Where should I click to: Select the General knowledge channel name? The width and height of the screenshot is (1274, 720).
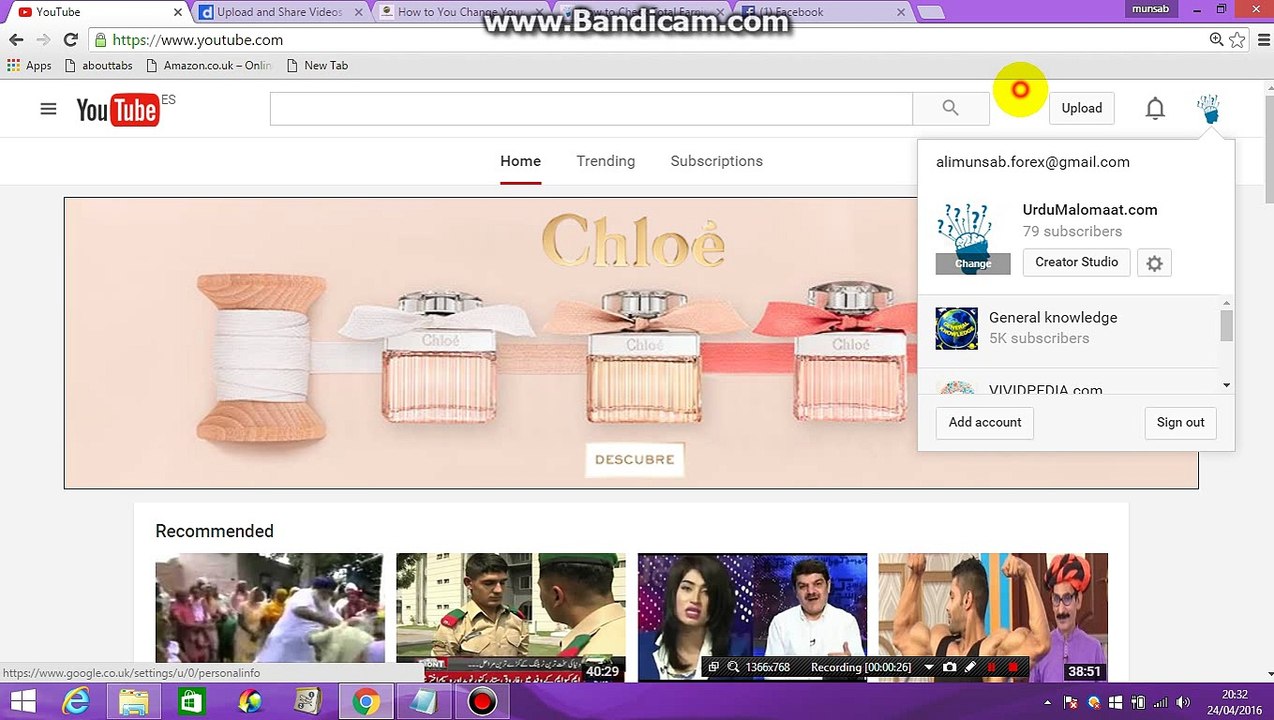tap(1053, 317)
